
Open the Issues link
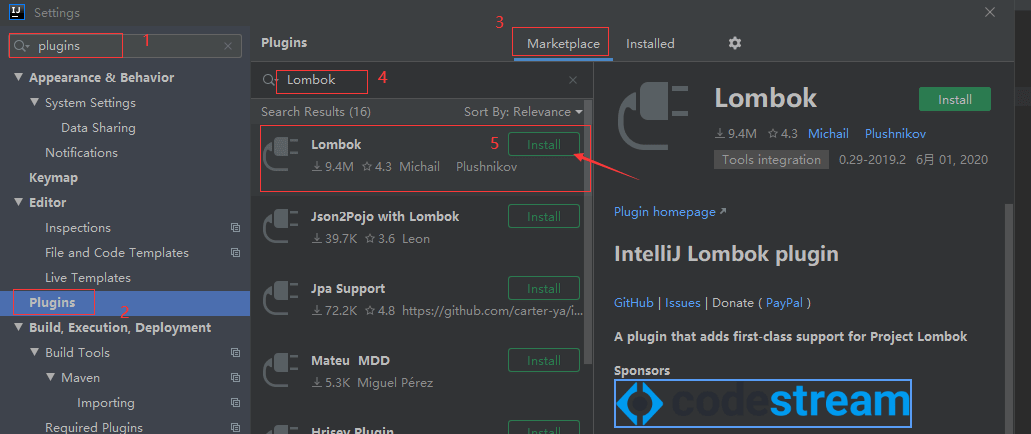tap(683, 303)
